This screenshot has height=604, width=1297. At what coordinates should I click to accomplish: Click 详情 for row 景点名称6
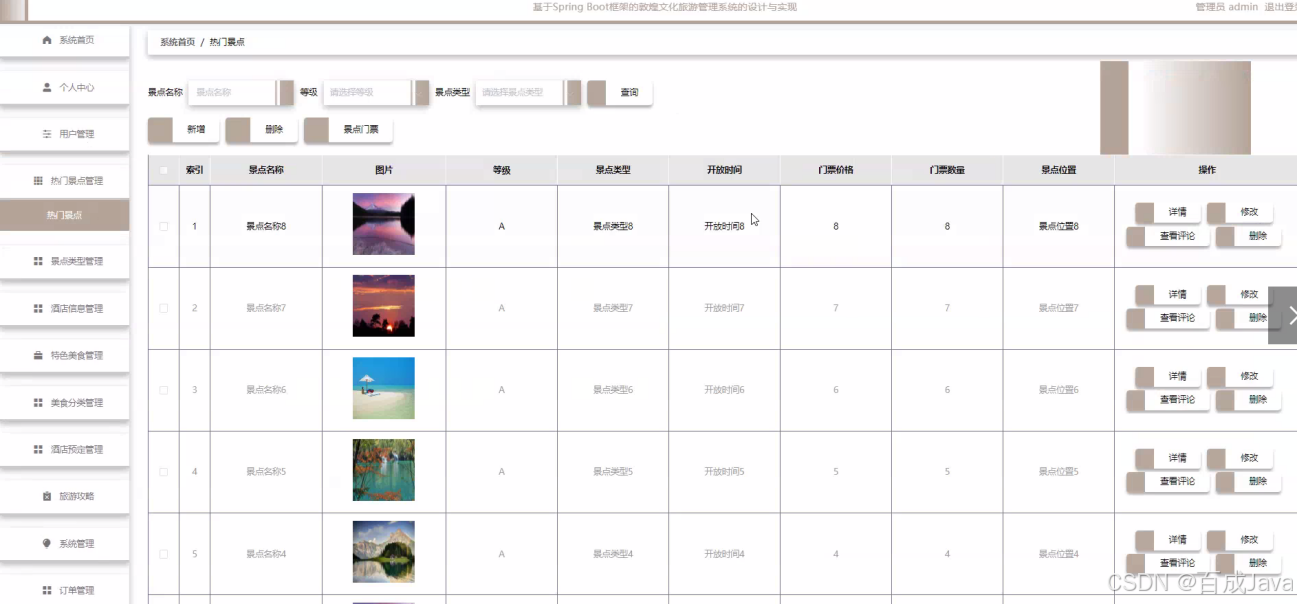coord(1166,376)
